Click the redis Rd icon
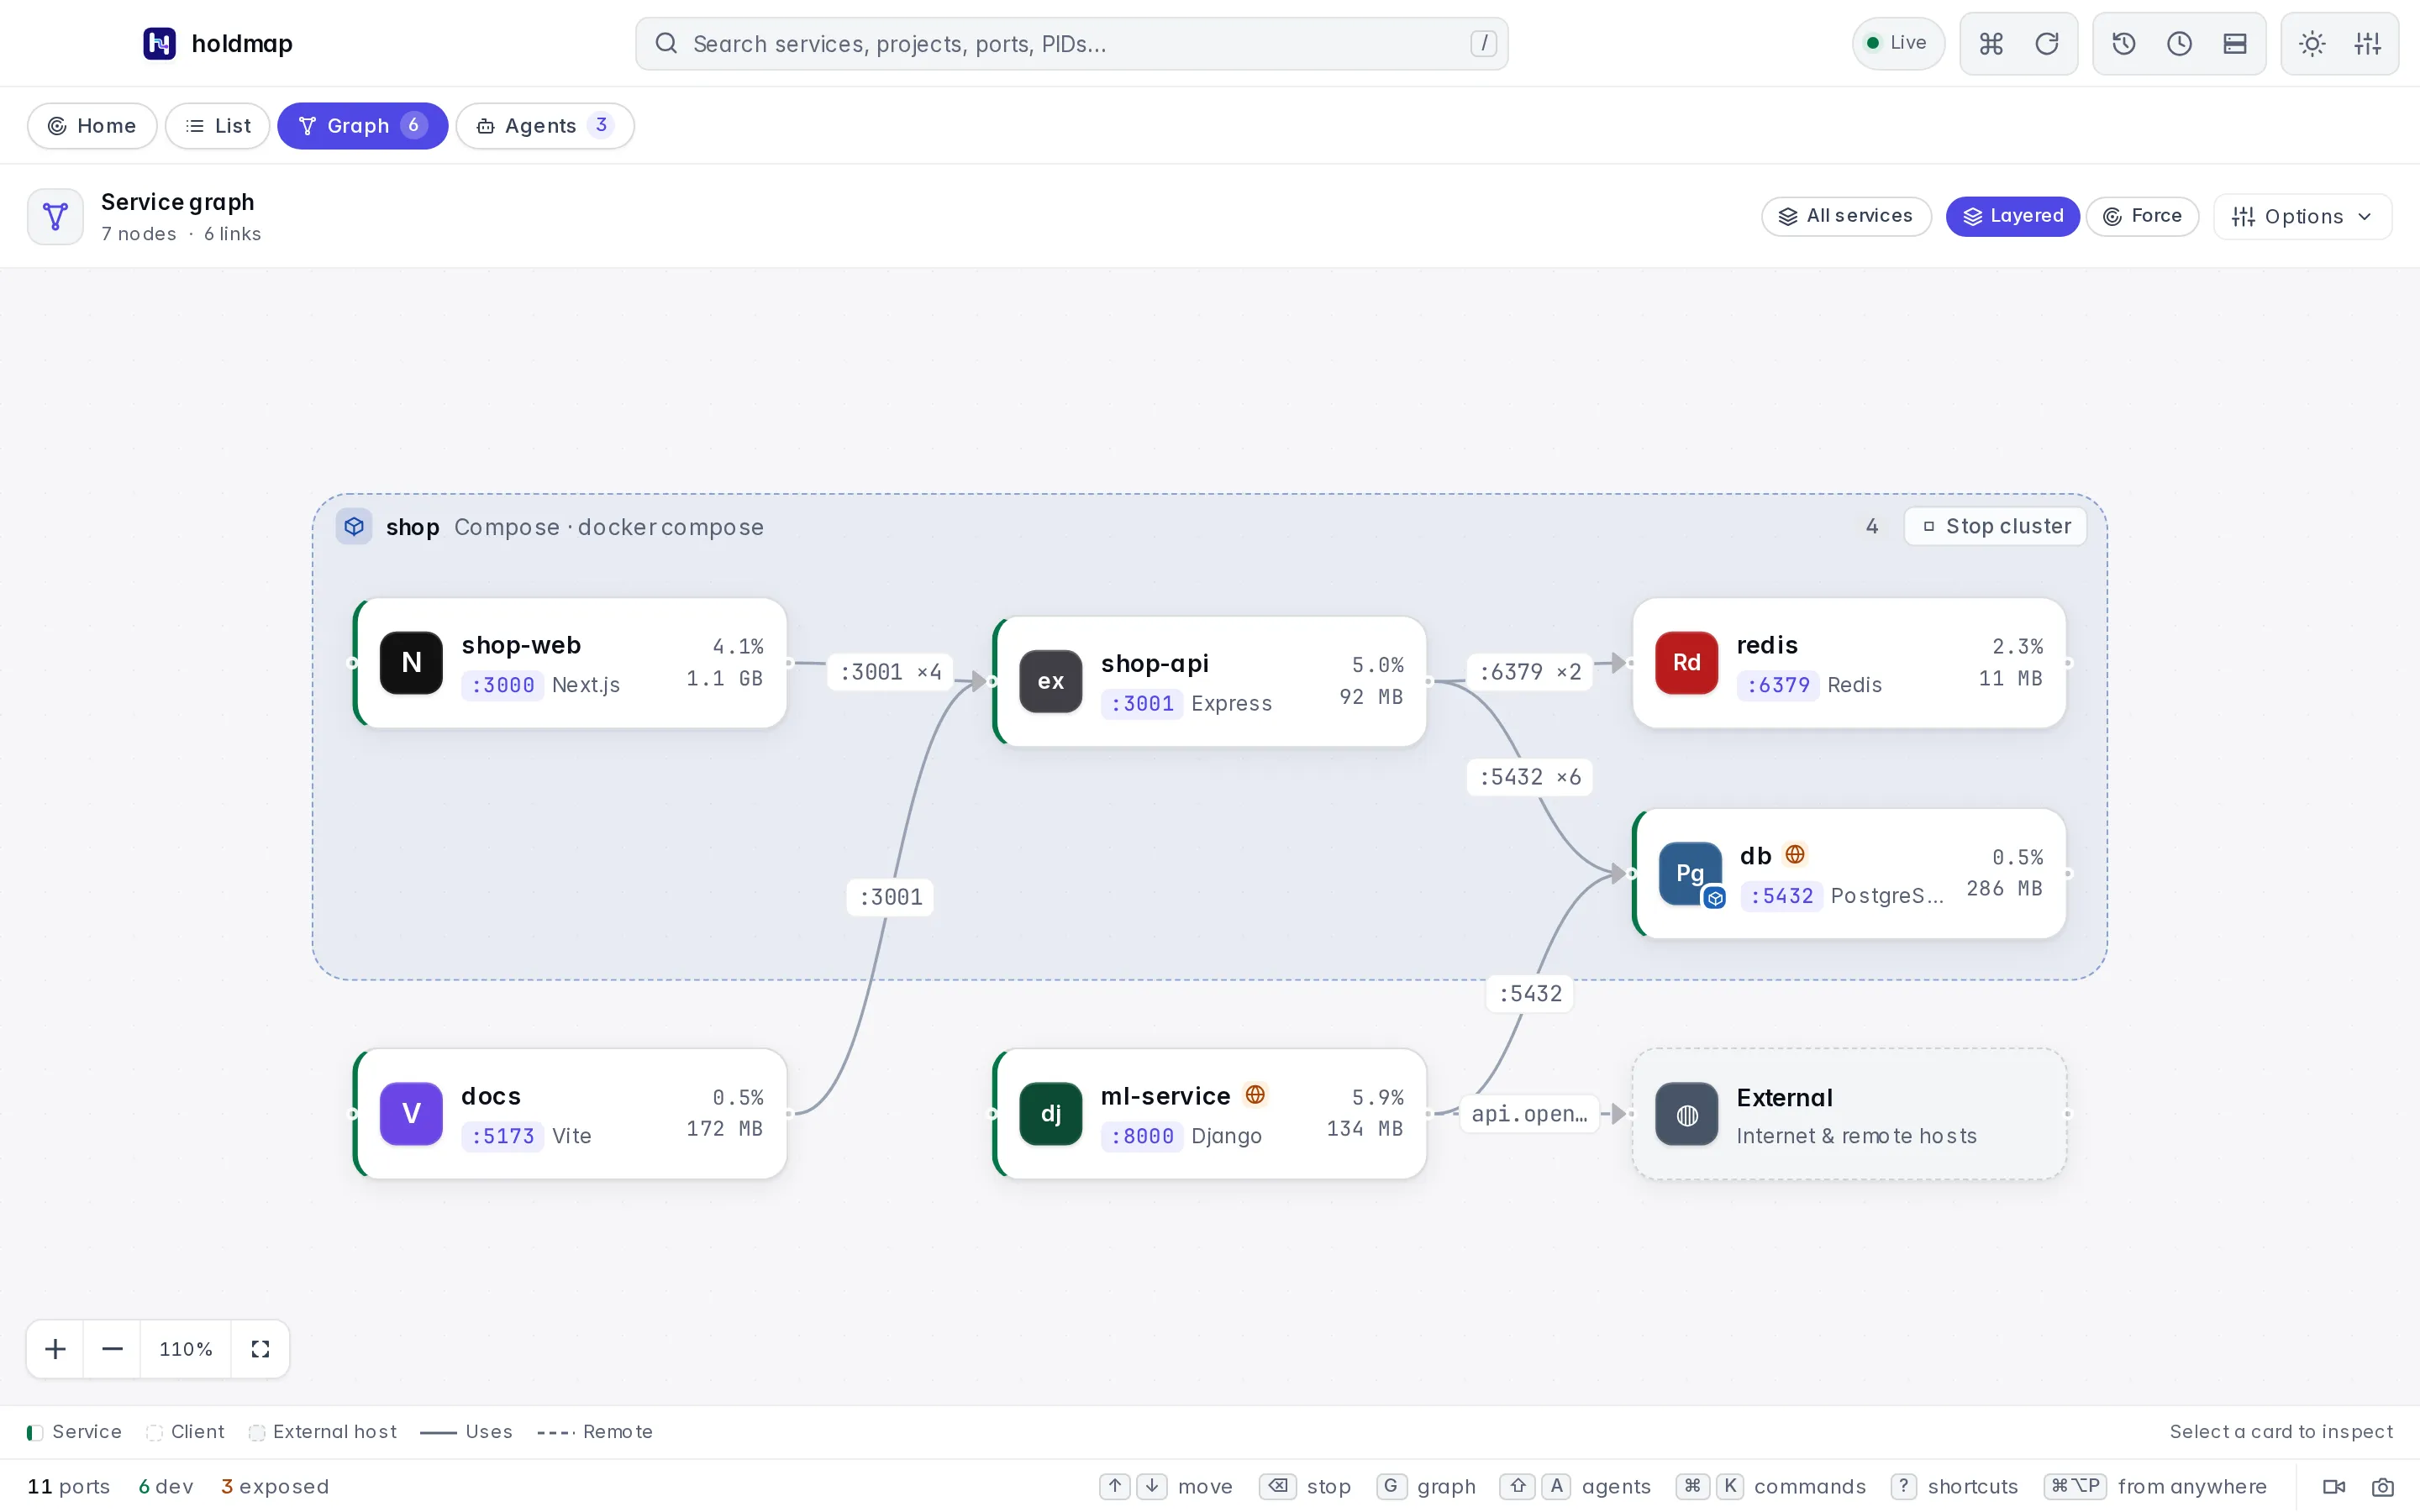 [x=1686, y=662]
